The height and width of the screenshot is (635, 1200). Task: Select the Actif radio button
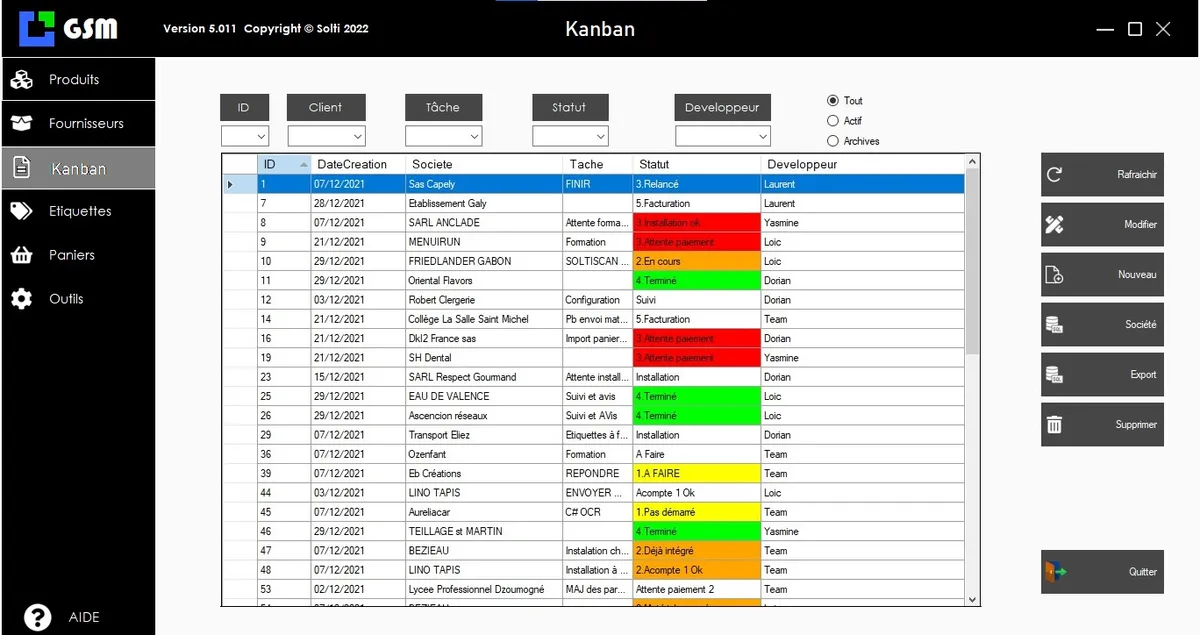point(833,120)
